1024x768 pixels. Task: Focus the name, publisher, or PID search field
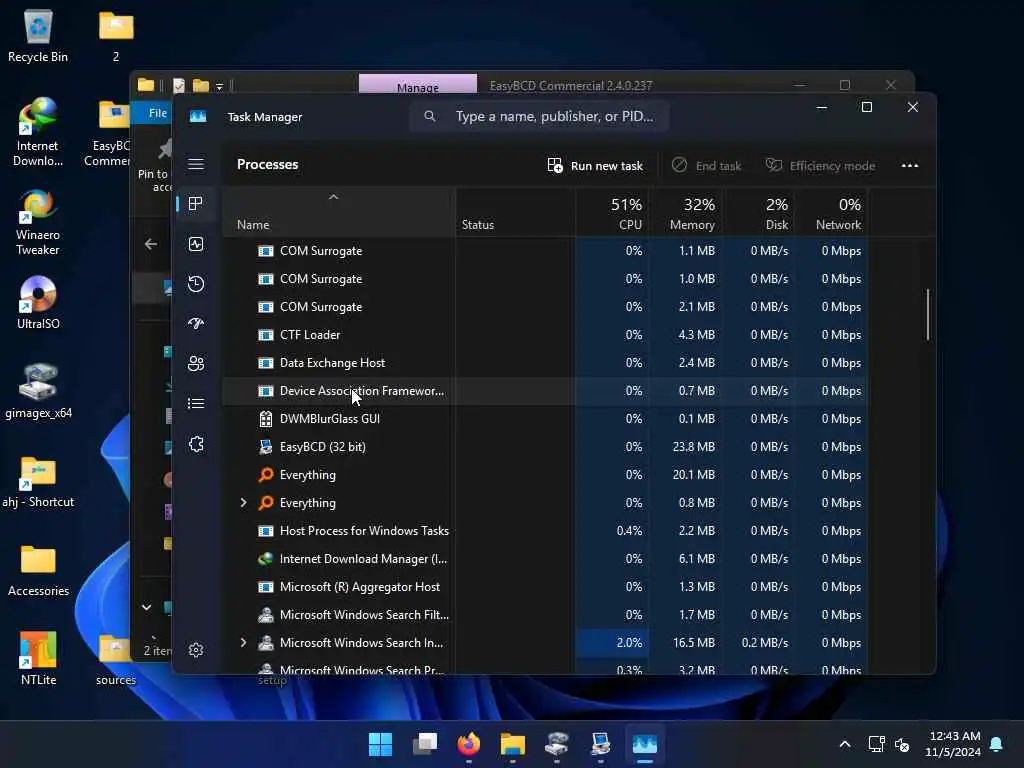539,116
